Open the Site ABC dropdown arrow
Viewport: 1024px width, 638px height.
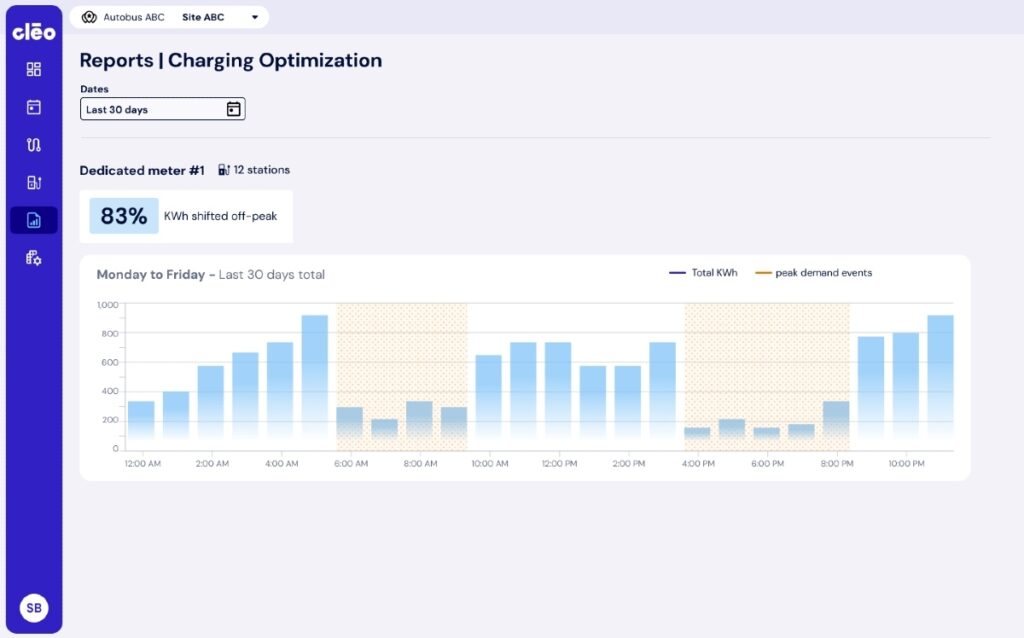click(254, 16)
